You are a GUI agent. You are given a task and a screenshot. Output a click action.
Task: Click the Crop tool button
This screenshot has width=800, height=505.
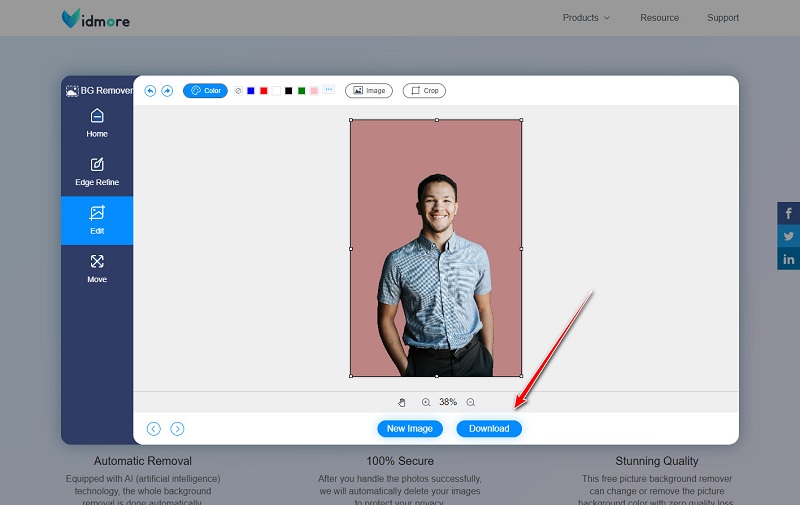424,91
